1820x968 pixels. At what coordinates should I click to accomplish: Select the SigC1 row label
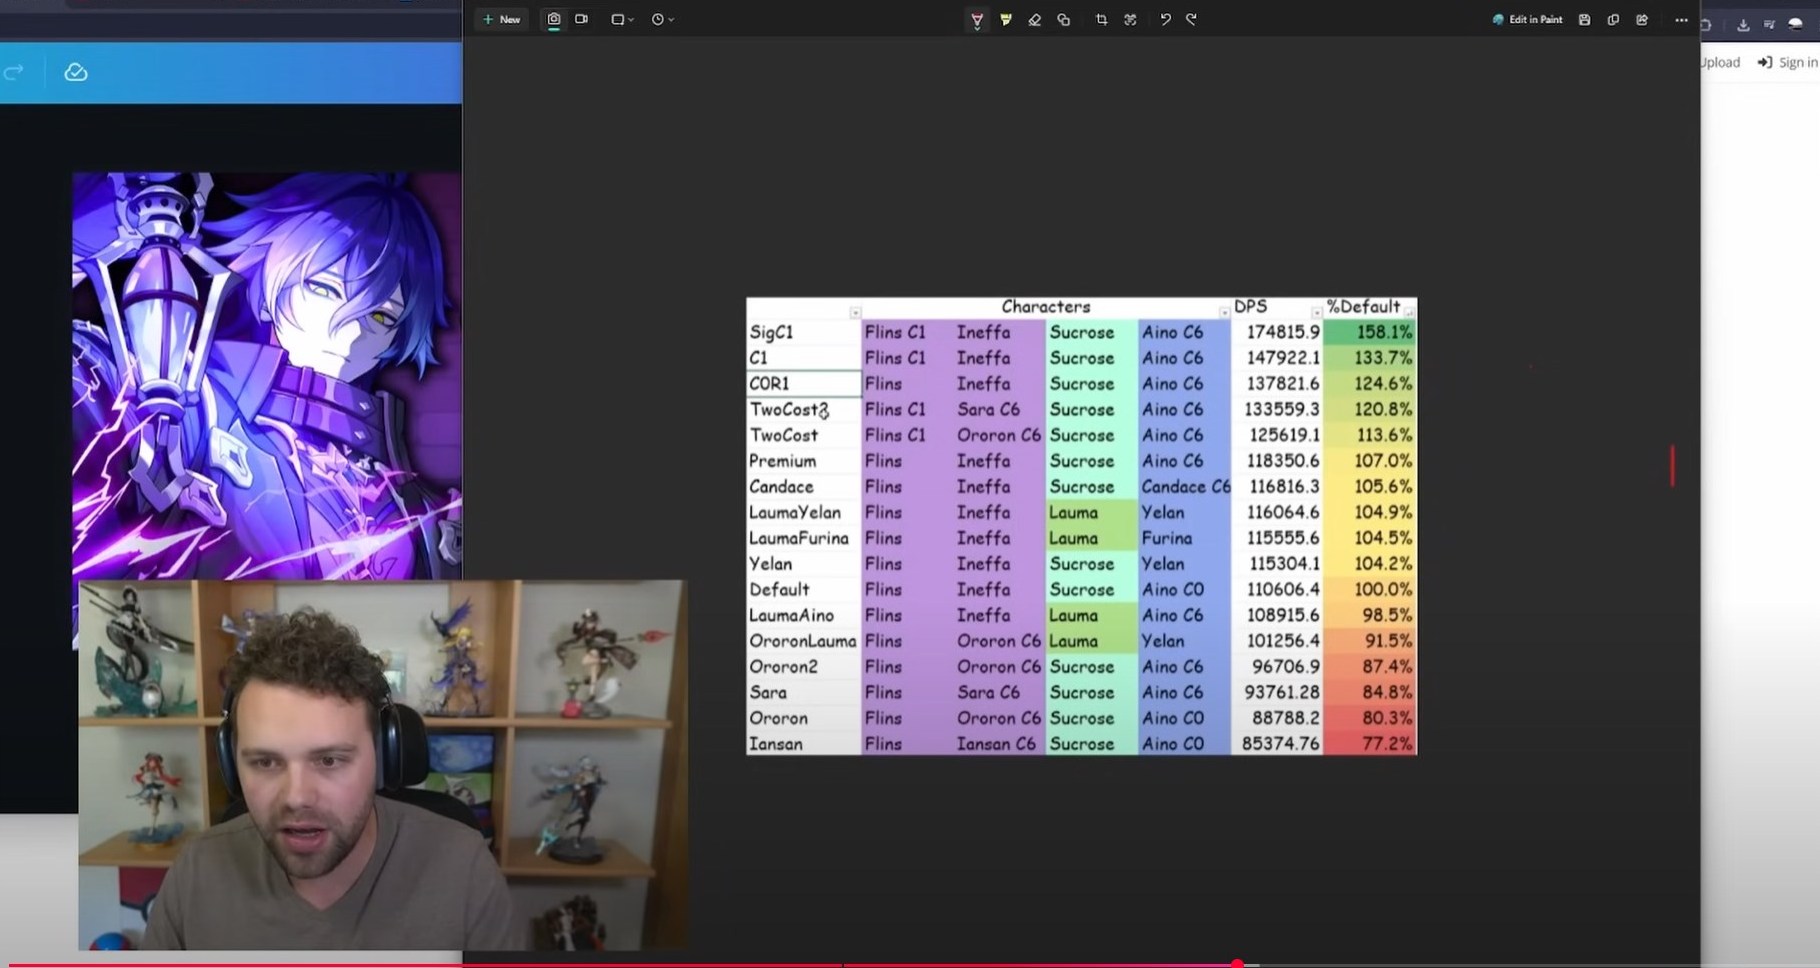tap(771, 332)
